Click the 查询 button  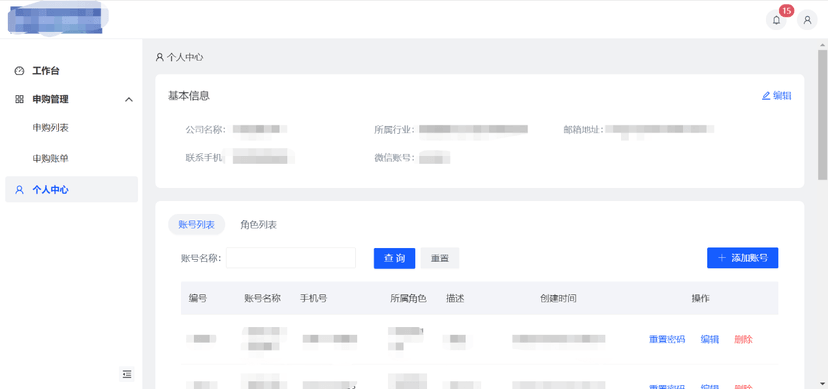click(394, 259)
